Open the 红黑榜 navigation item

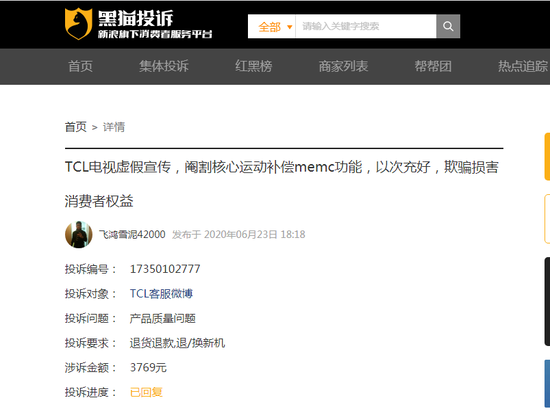(x=254, y=66)
